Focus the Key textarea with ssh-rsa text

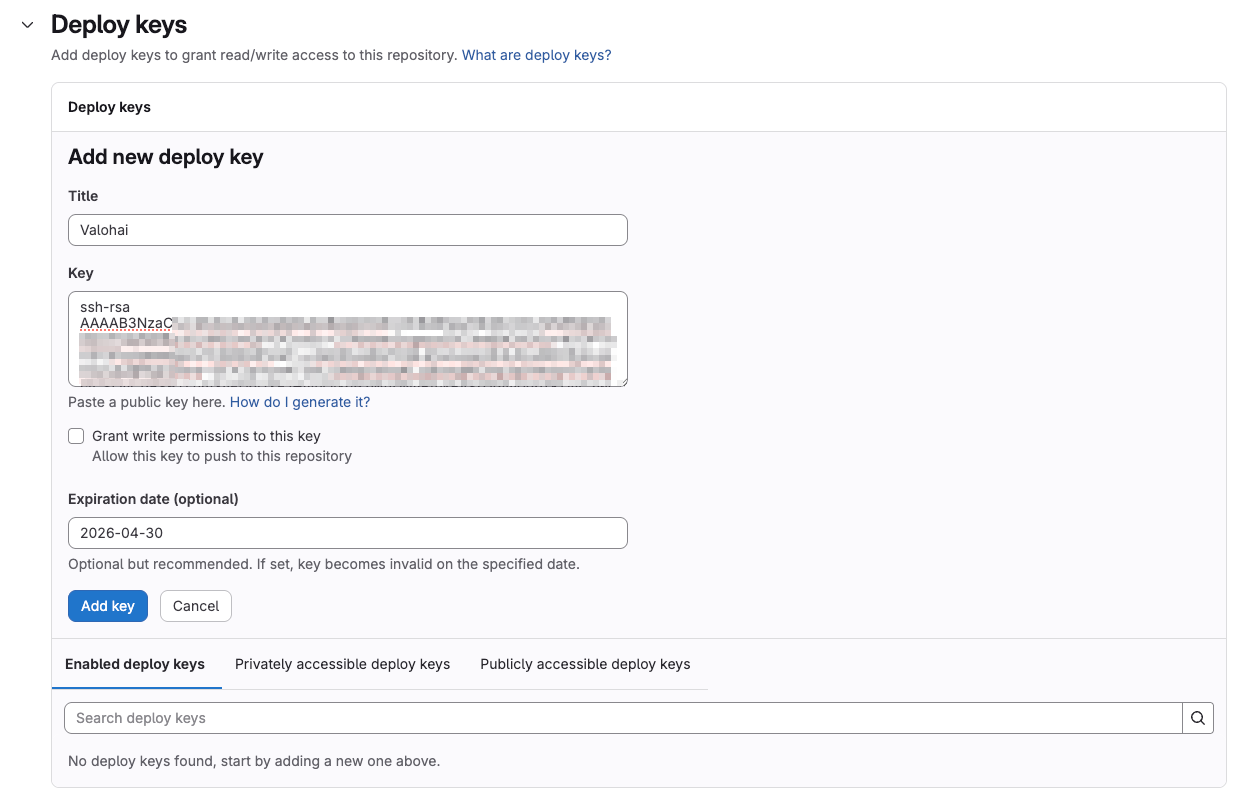click(x=347, y=339)
